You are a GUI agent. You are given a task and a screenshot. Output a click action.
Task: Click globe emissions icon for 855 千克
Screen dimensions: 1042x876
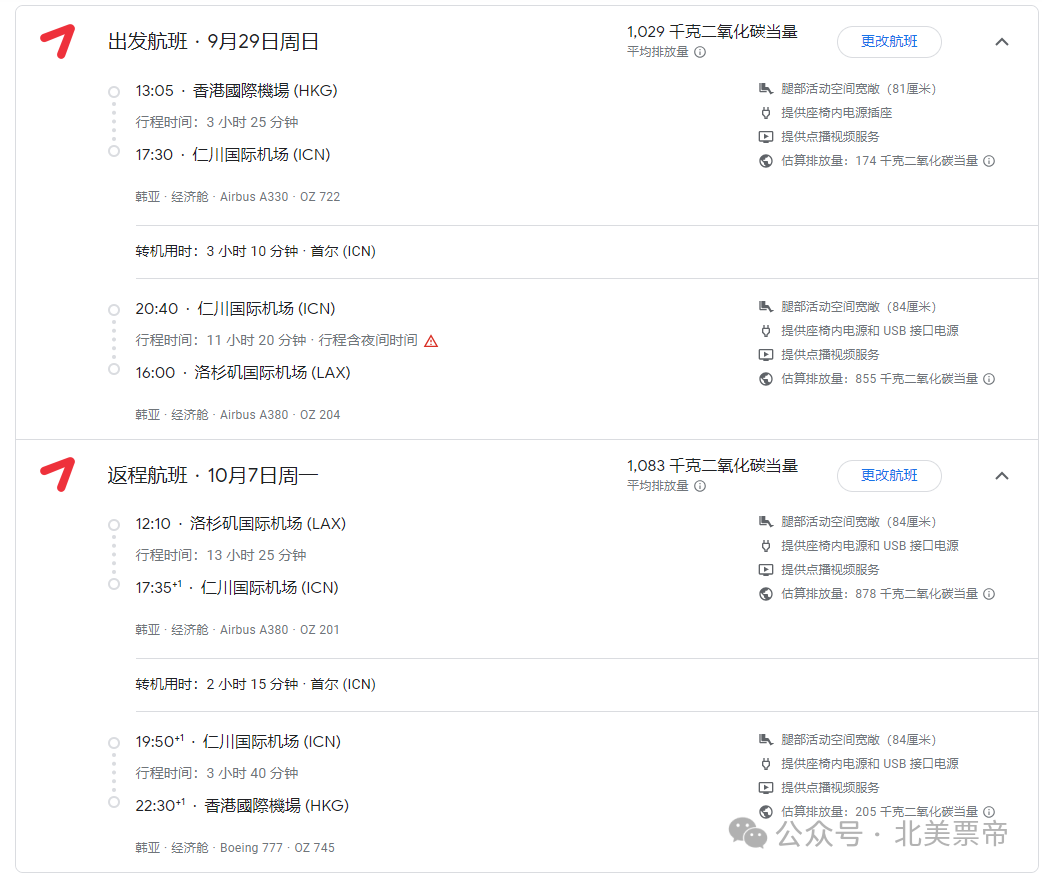[766, 379]
